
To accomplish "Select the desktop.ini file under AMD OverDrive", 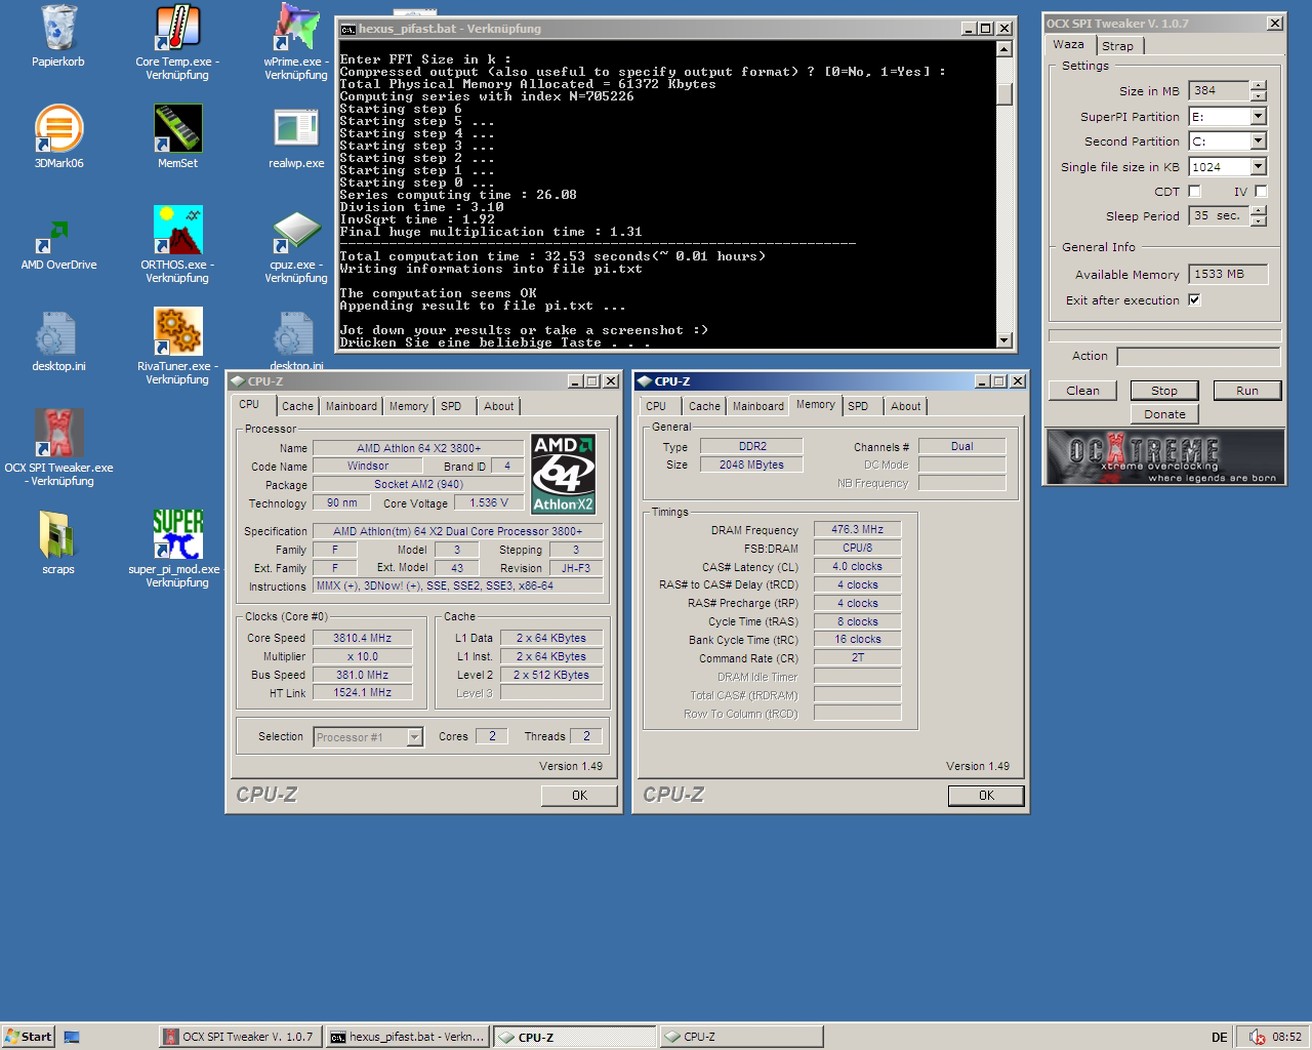I will 58,333.
